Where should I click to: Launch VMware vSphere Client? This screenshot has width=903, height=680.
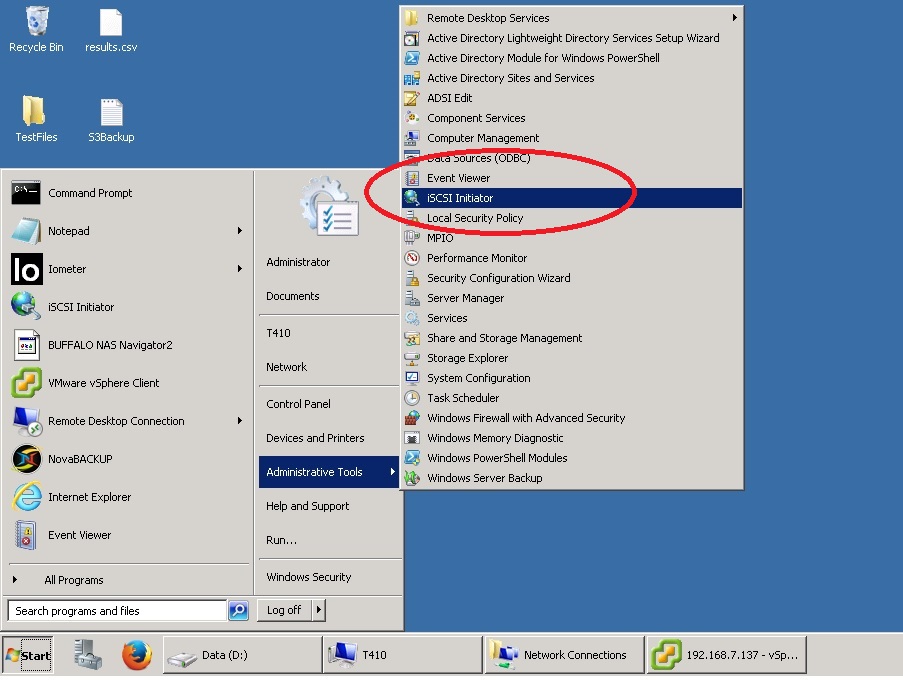point(98,383)
